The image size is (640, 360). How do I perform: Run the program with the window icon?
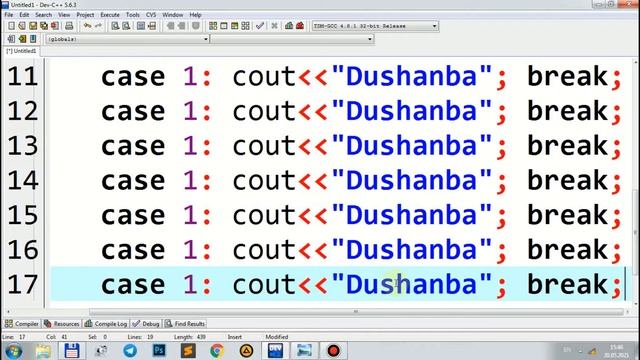pyautogui.click(x=224, y=26)
